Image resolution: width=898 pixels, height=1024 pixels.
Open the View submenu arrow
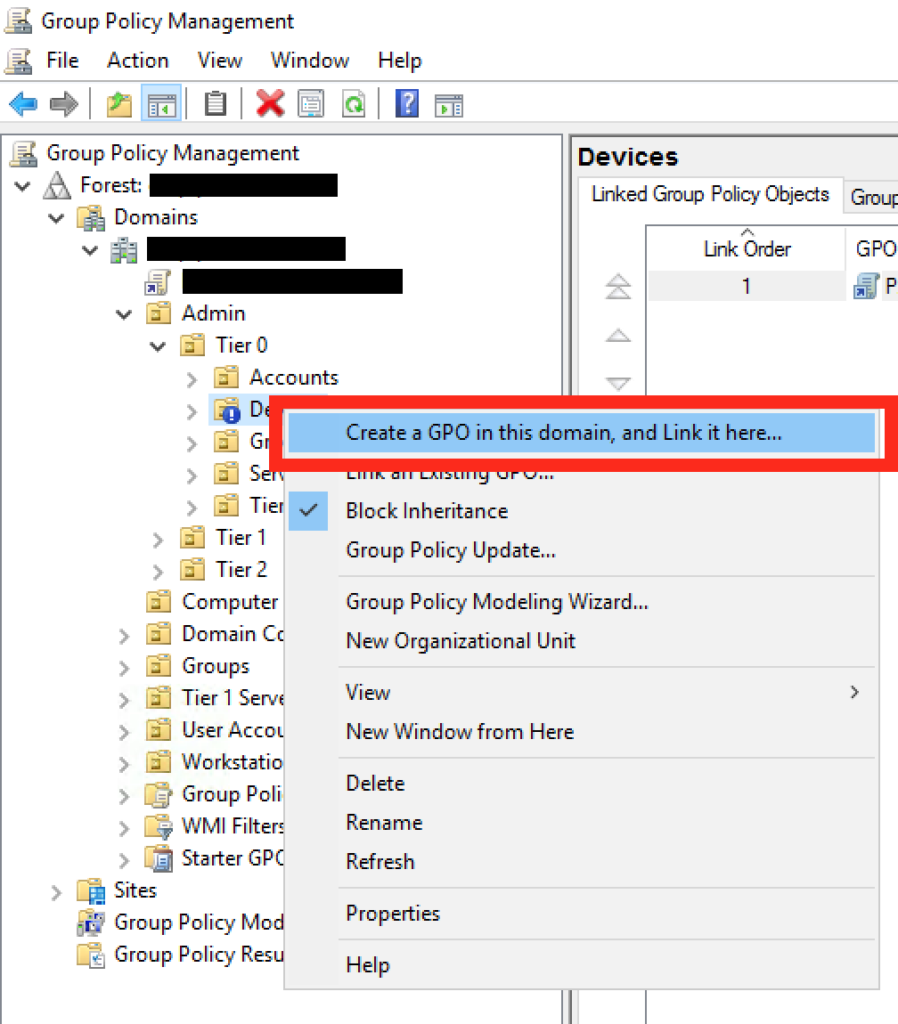point(854,692)
